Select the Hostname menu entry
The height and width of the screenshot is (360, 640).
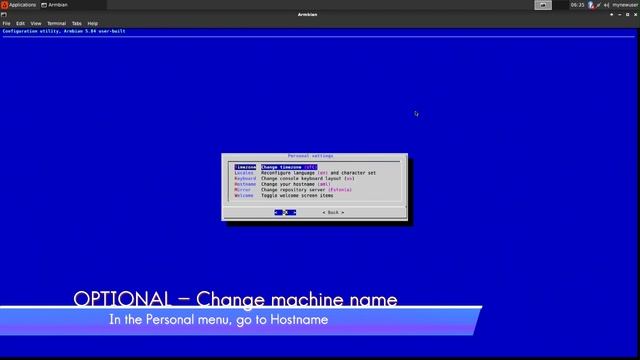[x=245, y=184]
